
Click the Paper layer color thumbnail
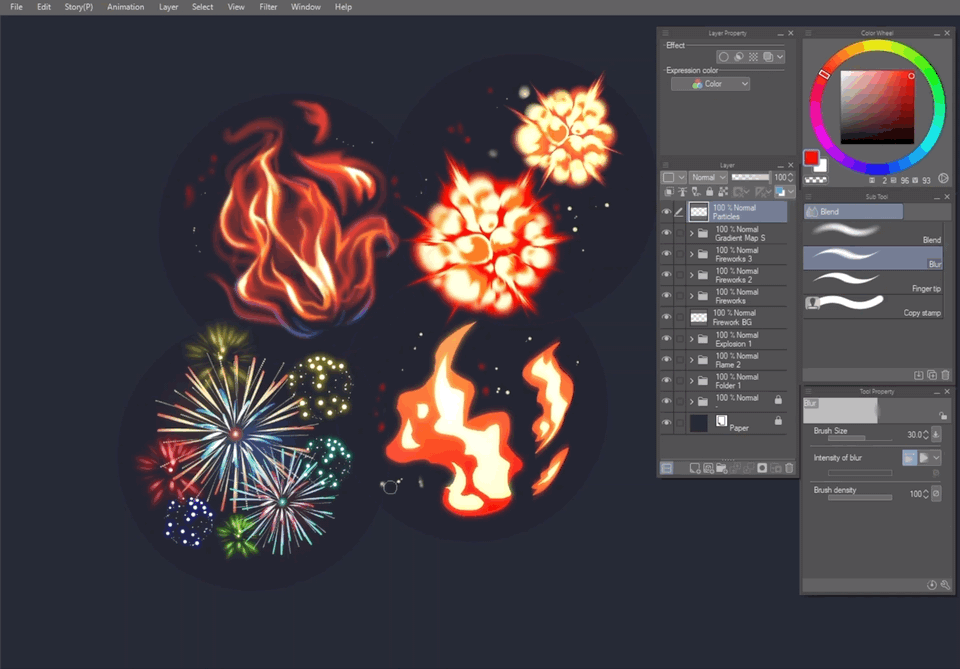pyautogui.click(x=699, y=423)
